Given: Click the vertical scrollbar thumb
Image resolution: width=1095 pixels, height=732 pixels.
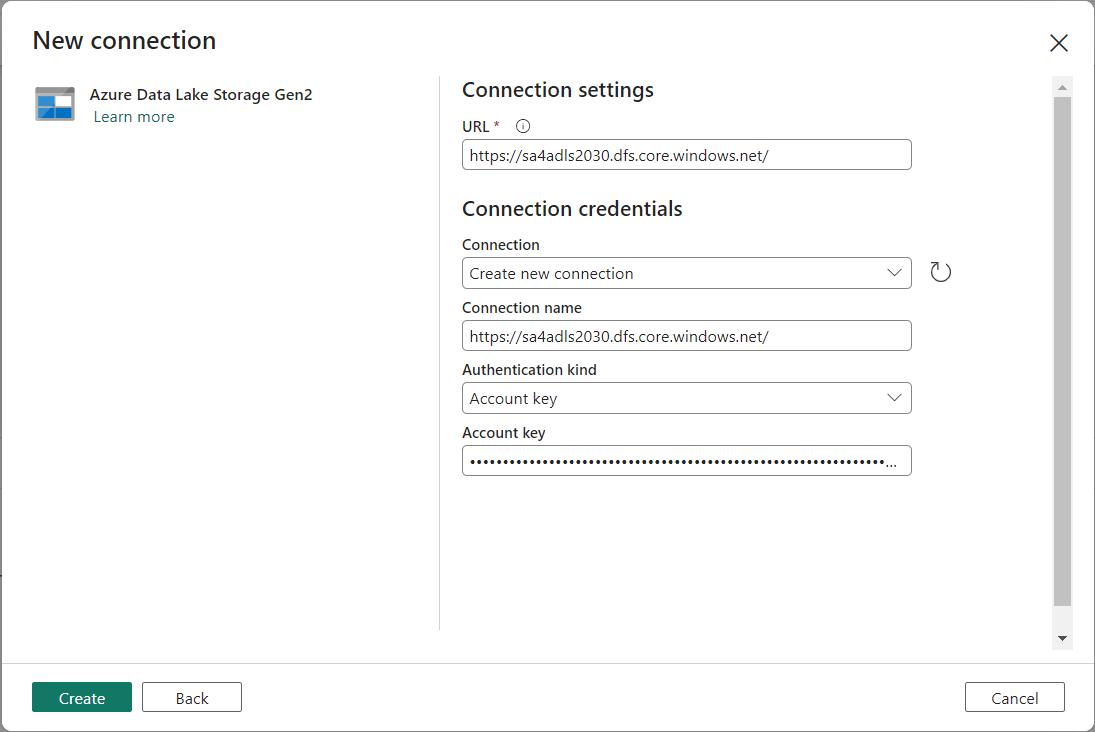Looking at the screenshot, I should coord(1062,350).
